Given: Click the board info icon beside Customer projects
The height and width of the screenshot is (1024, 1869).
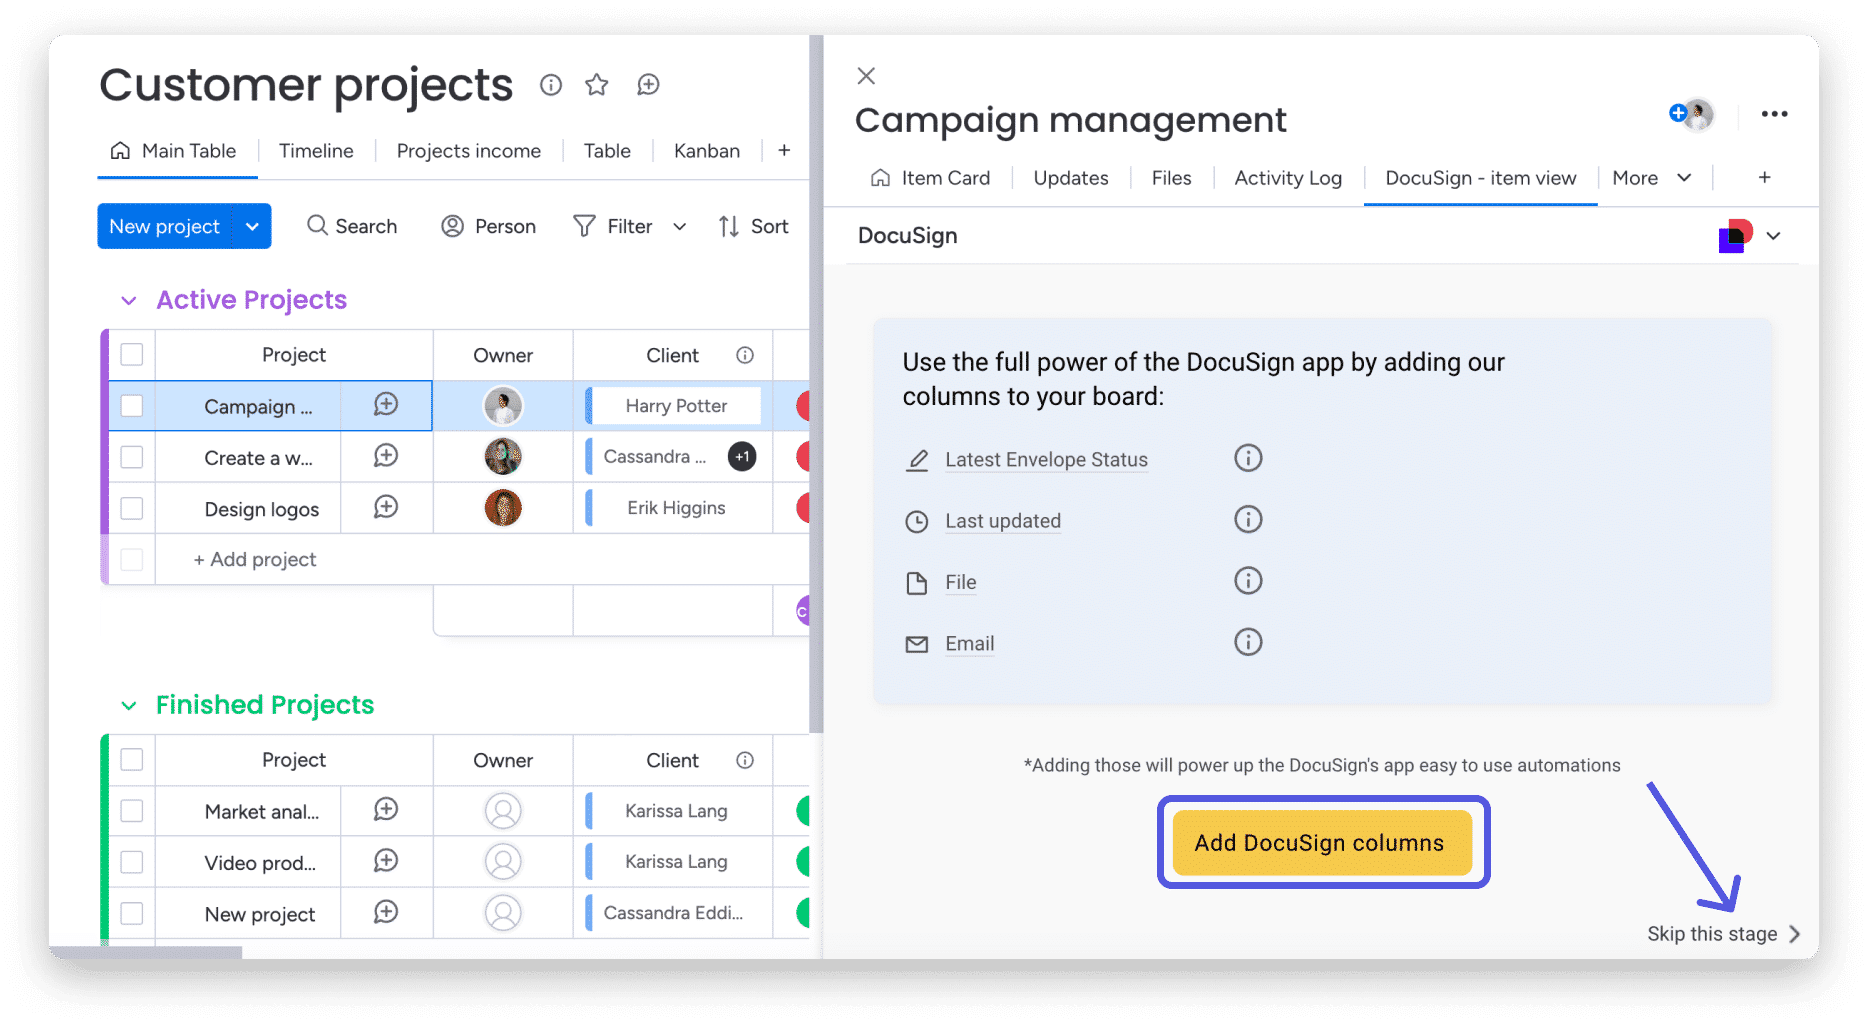Looking at the screenshot, I should click(551, 85).
